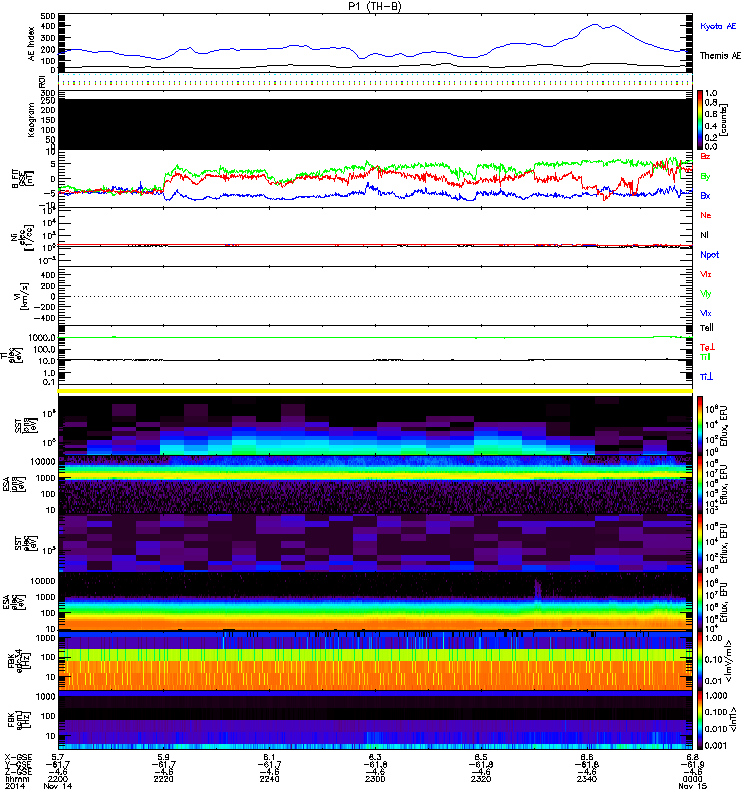Click the green 1000 eV temperature trace
The image size is (750, 800).
click(375, 337)
